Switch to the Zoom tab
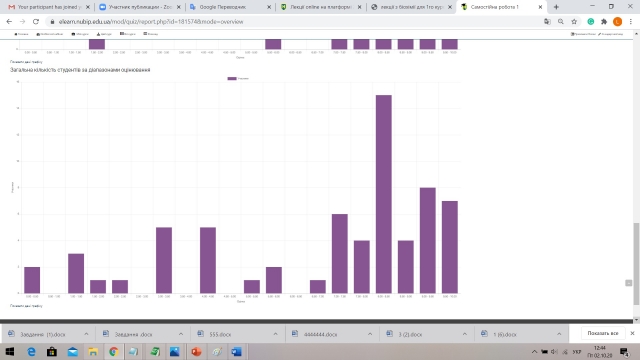The height and width of the screenshot is (360, 640). tap(140, 7)
